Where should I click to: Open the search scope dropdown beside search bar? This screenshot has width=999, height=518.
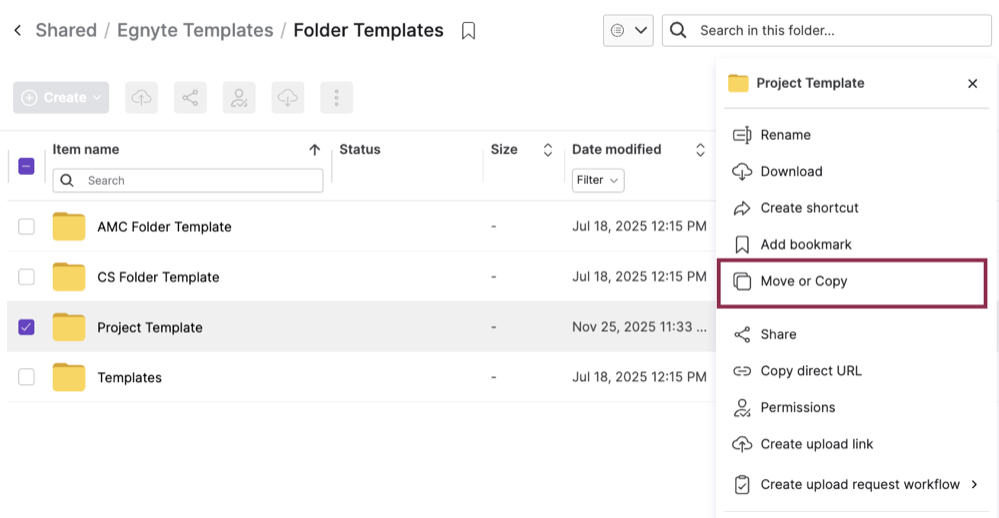coord(628,30)
